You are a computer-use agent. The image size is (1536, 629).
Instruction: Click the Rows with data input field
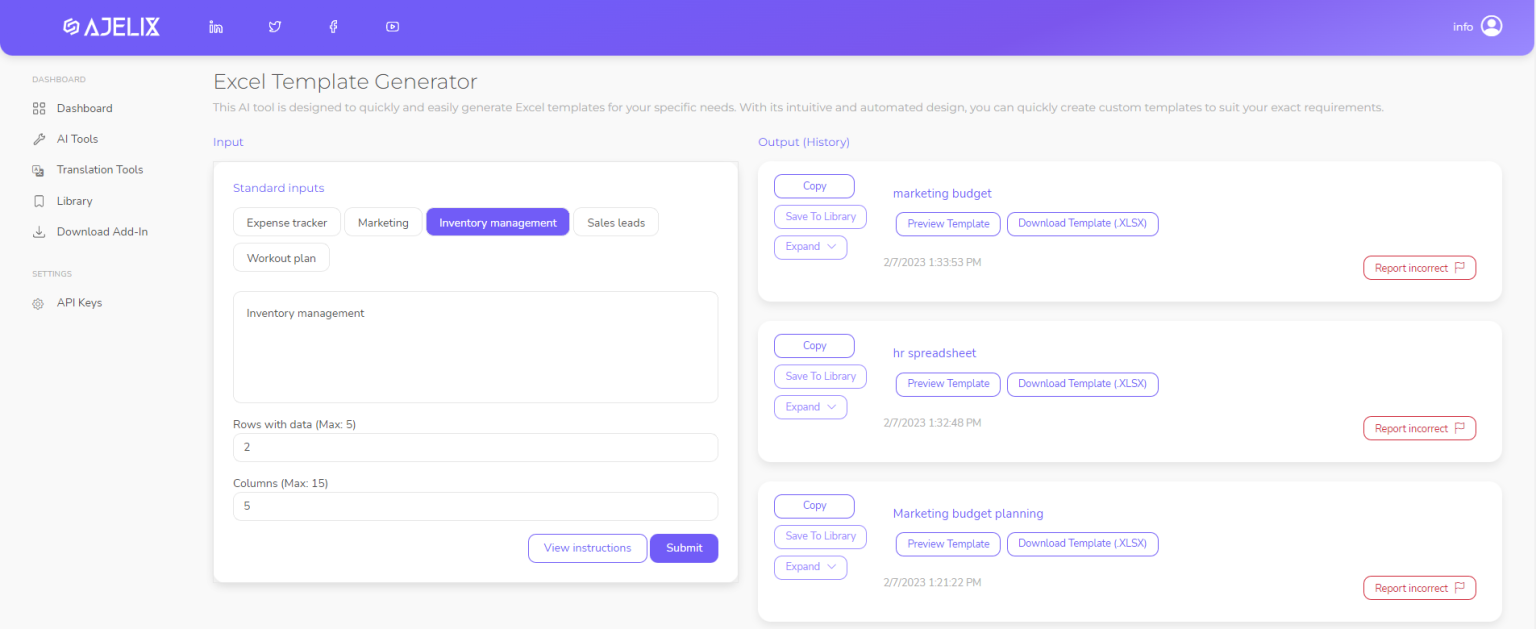pyautogui.click(x=475, y=447)
